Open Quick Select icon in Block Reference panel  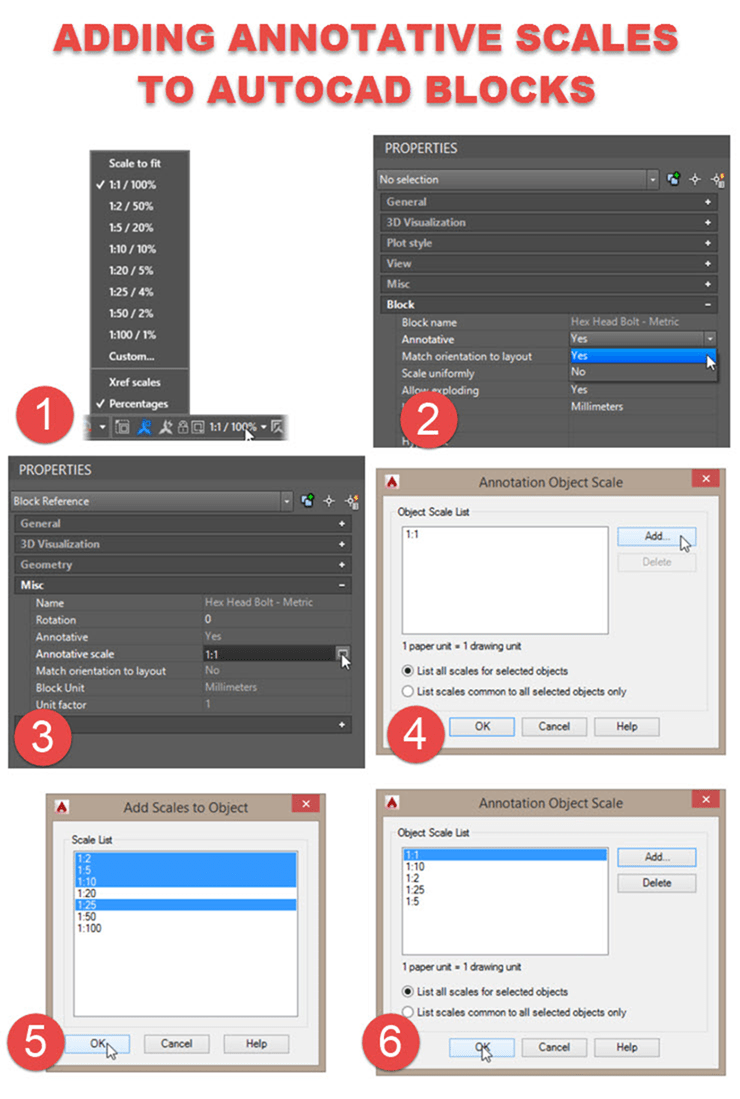352,500
